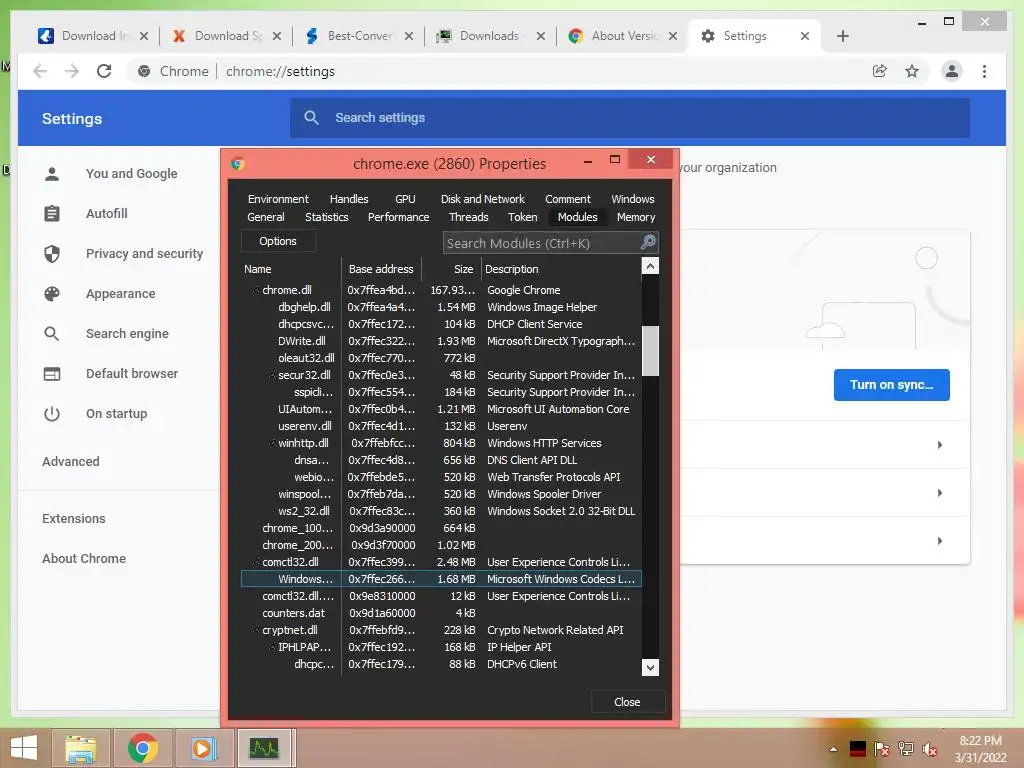Click the Default browser window icon
1024x768 pixels.
click(52, 374)
